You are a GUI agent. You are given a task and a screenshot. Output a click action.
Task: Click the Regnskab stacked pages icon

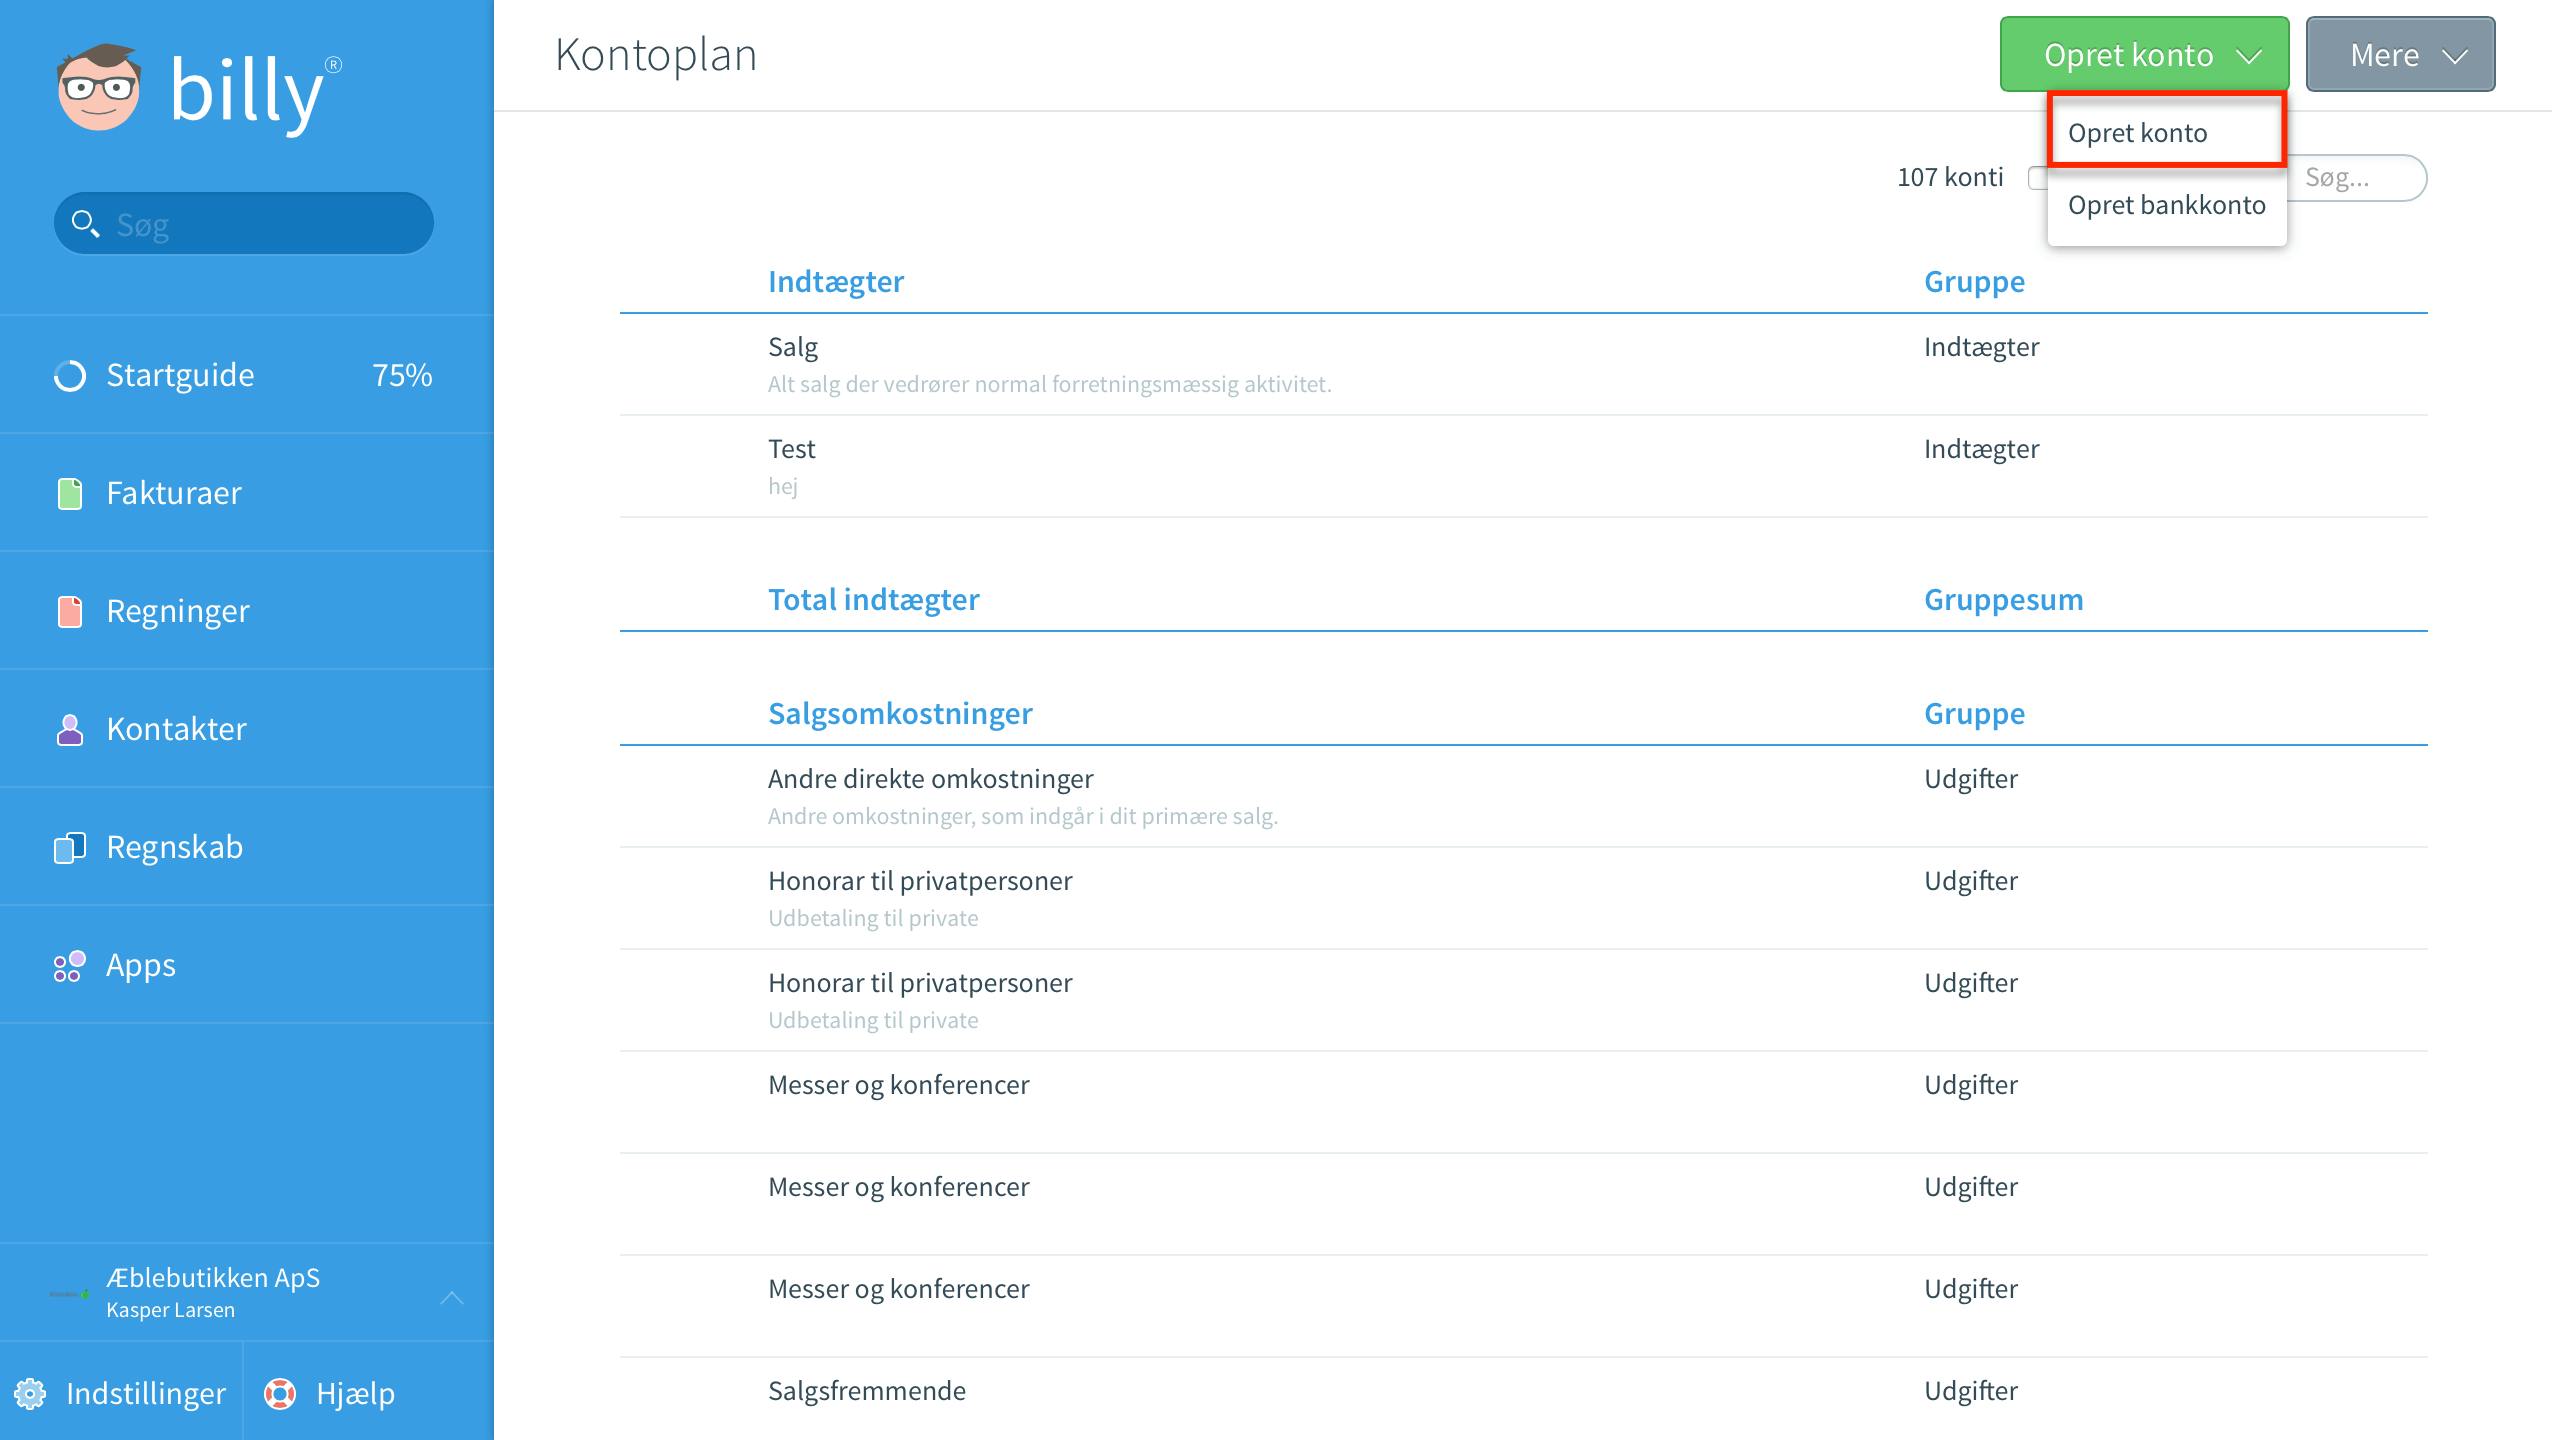tap(70, 848)
